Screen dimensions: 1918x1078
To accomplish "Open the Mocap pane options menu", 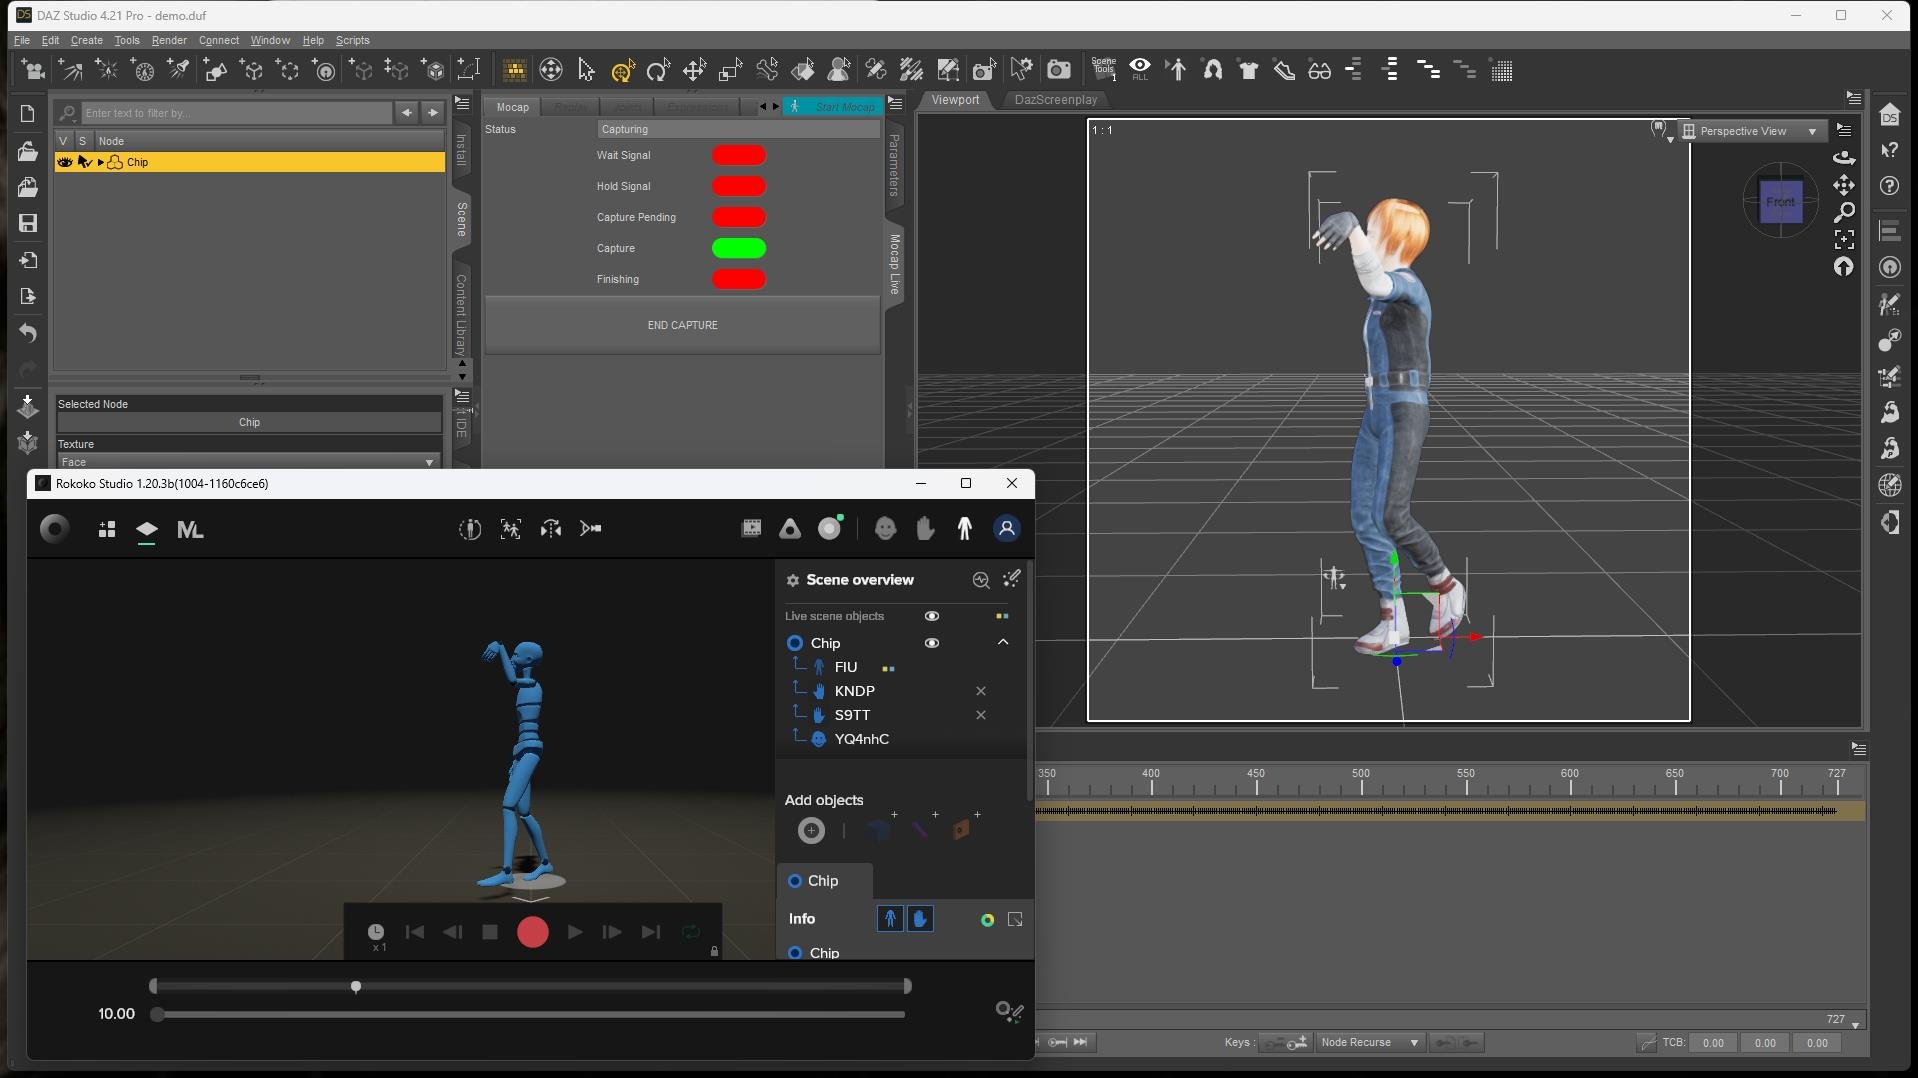I will click(894, 103).
